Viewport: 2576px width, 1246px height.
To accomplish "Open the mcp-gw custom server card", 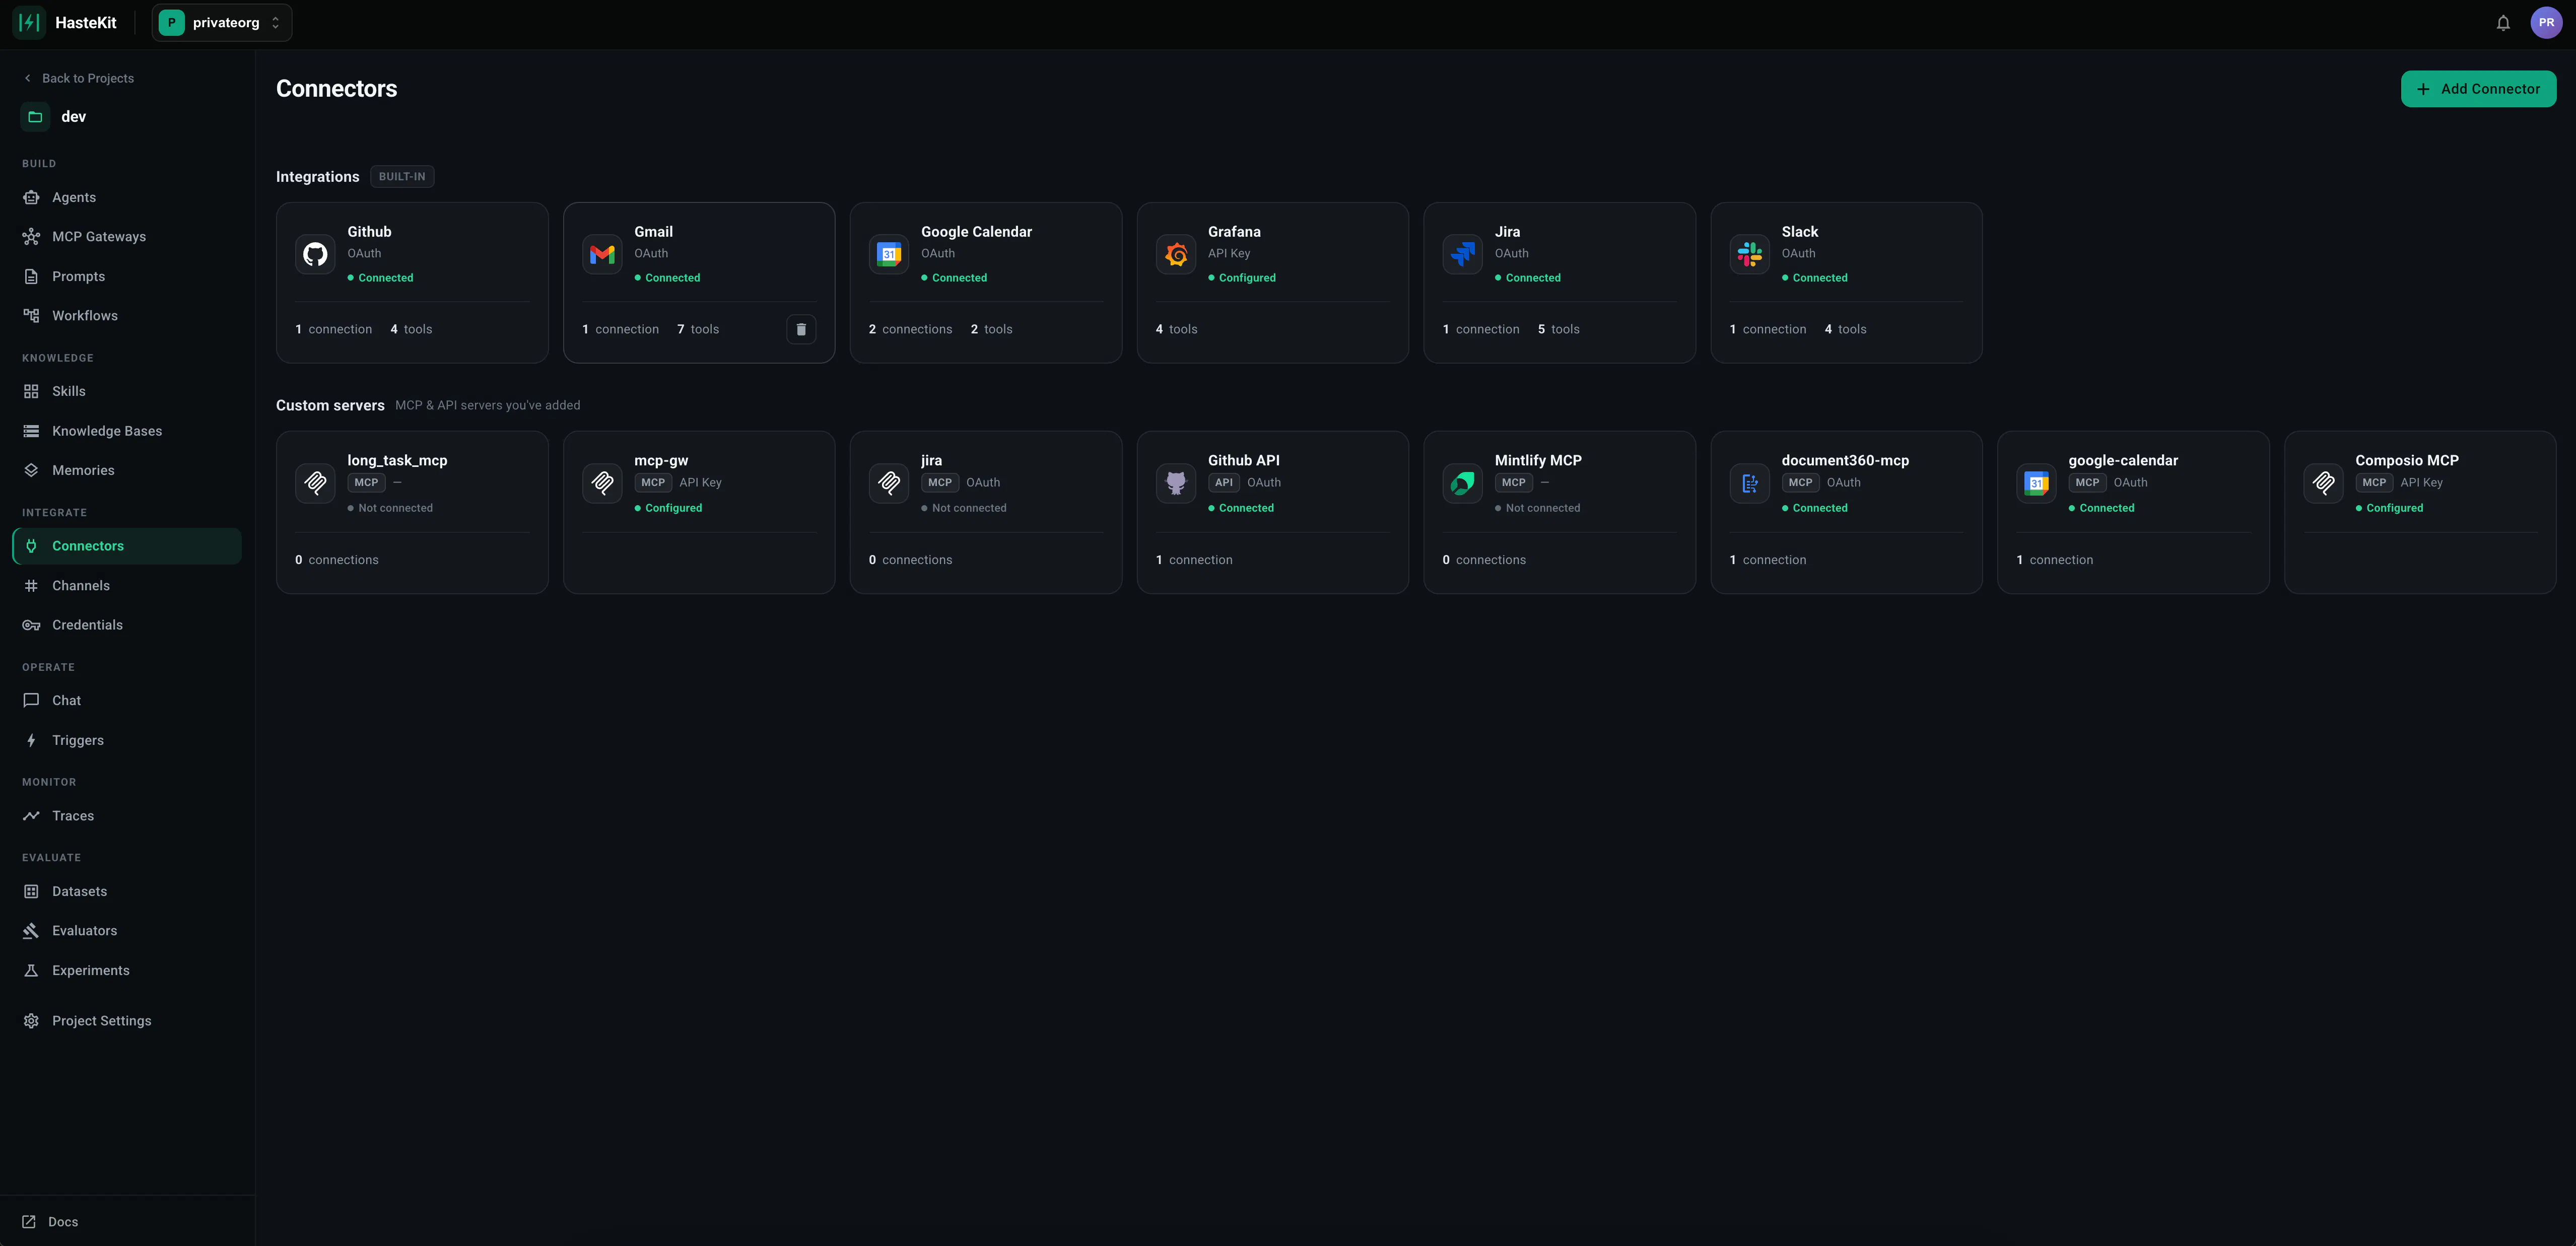I will [699, 512].
